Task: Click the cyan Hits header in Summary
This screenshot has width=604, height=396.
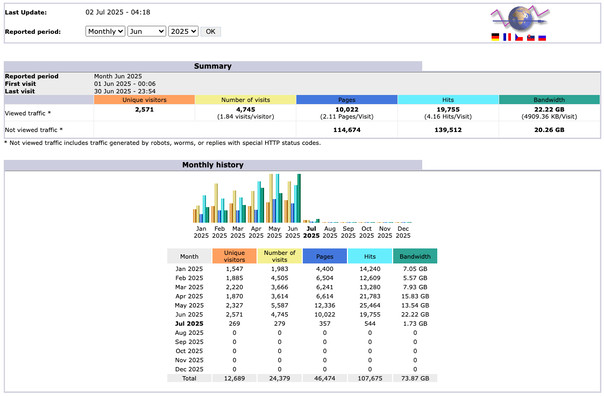Action: 448,100
